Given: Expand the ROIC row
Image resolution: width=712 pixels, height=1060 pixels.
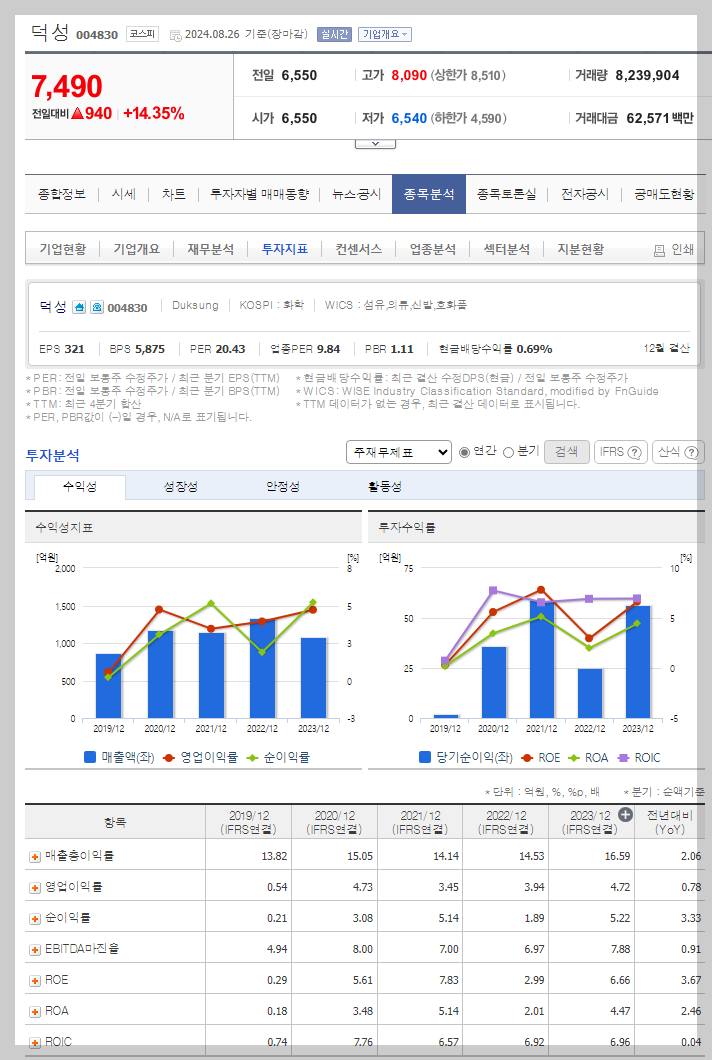Looking at the screenshot, I should pyautogui.click(x=35, y=1043).
